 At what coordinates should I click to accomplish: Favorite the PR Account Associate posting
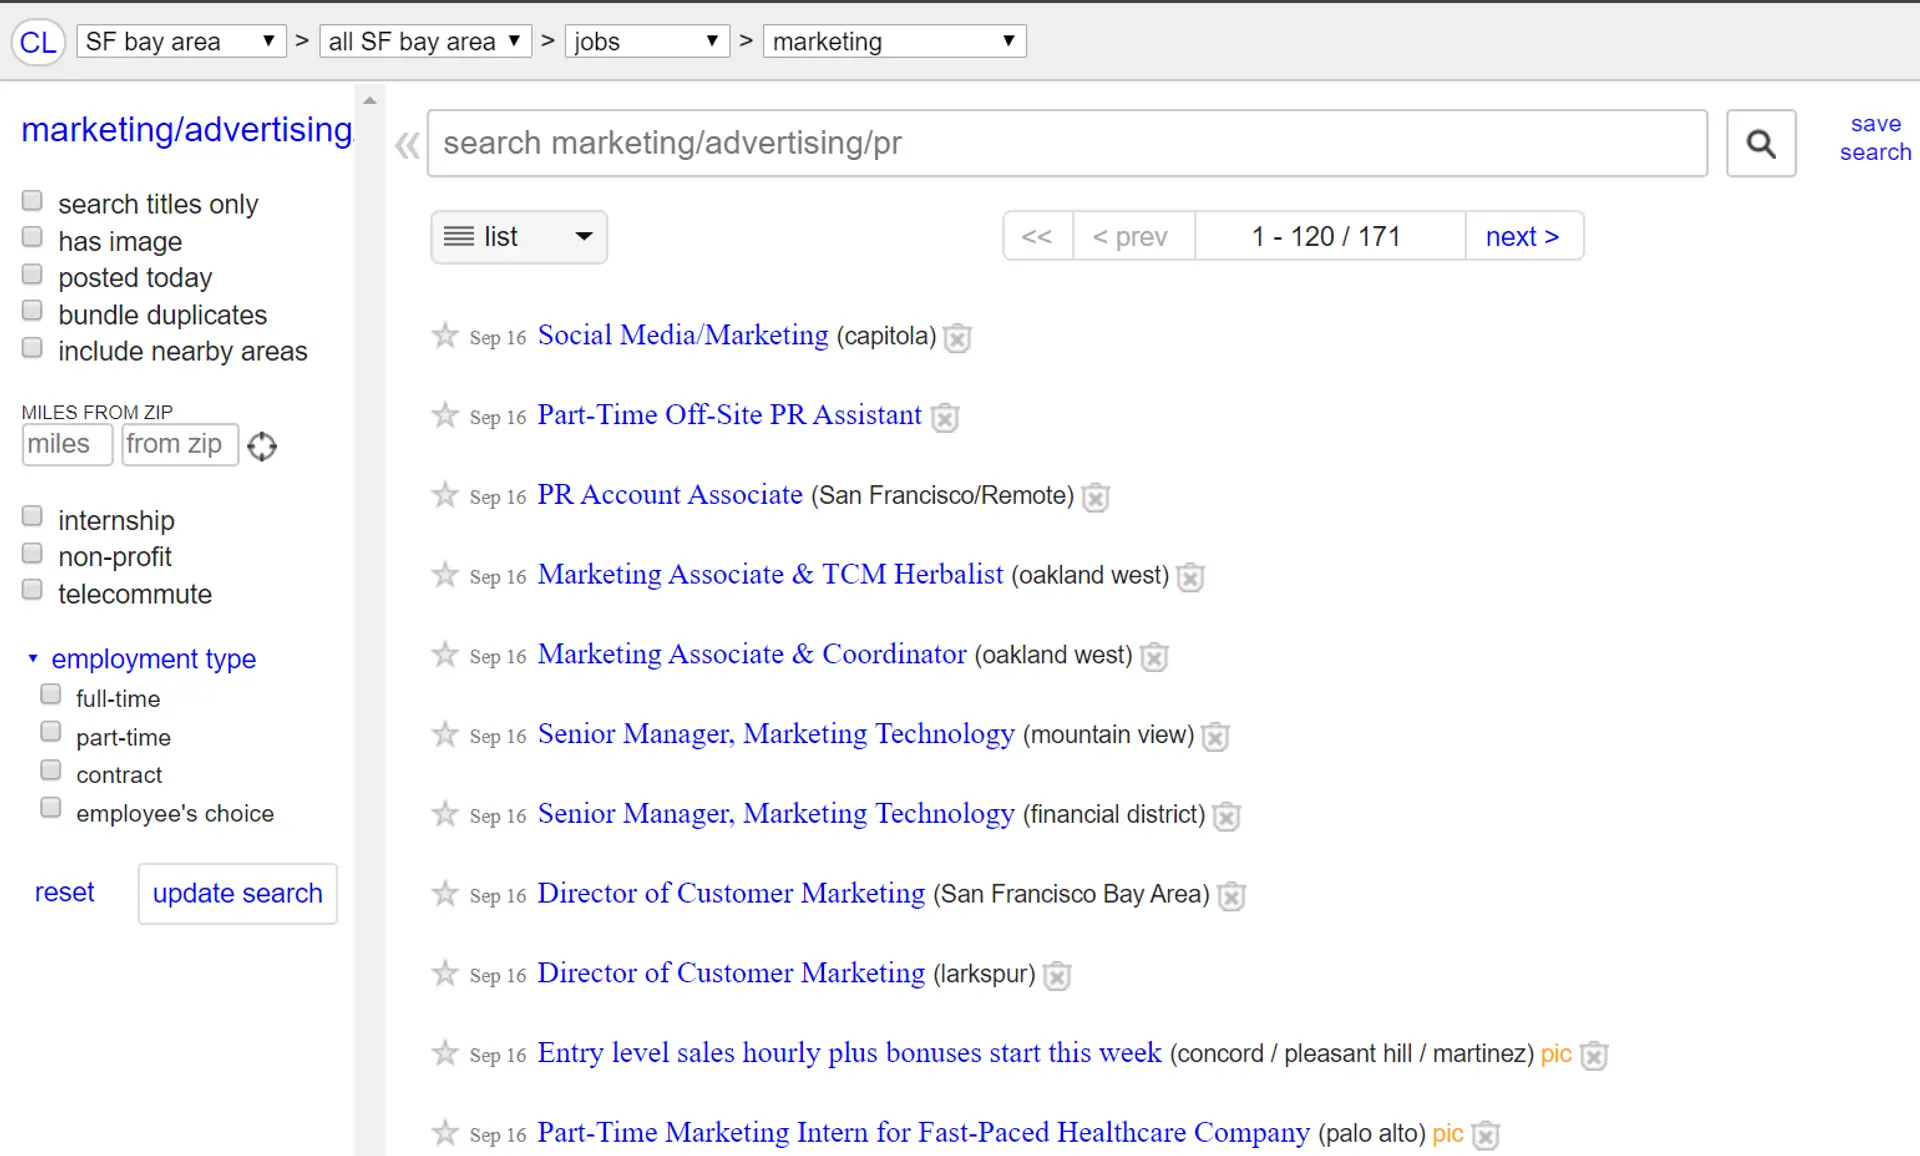click(445, 495)
